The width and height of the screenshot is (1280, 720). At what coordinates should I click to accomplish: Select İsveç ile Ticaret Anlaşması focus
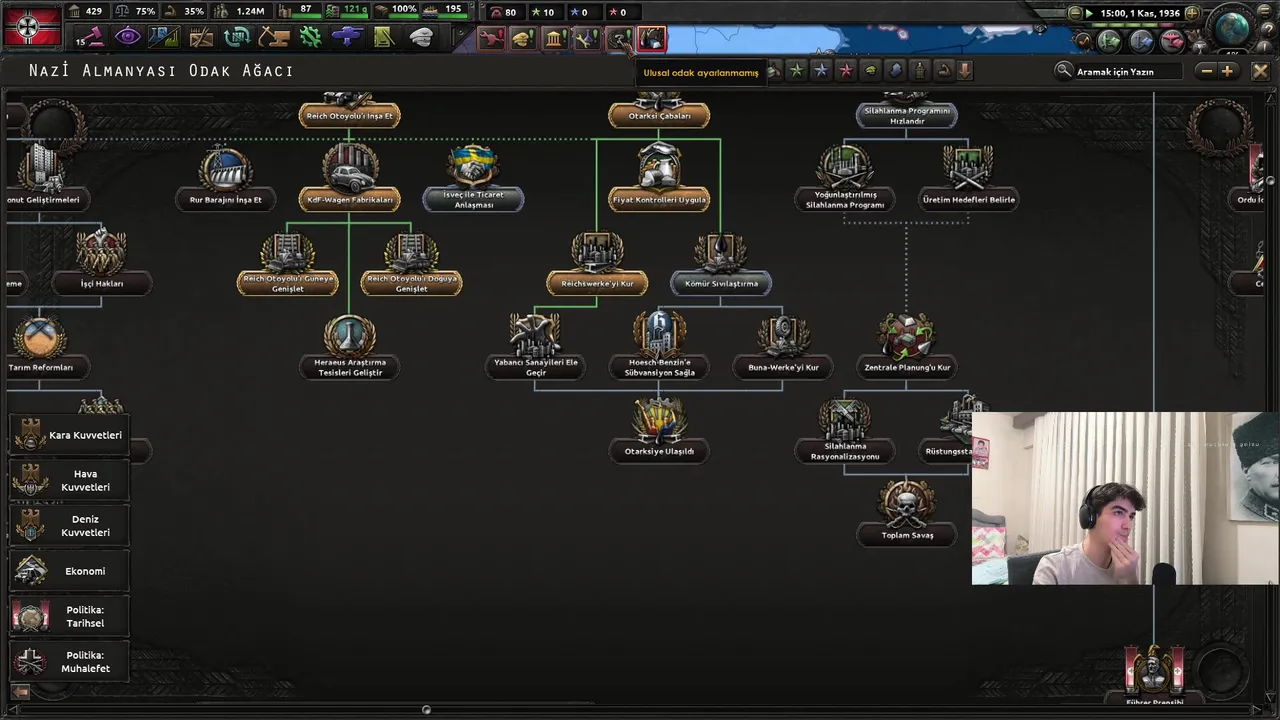click(x=473, y=178)
